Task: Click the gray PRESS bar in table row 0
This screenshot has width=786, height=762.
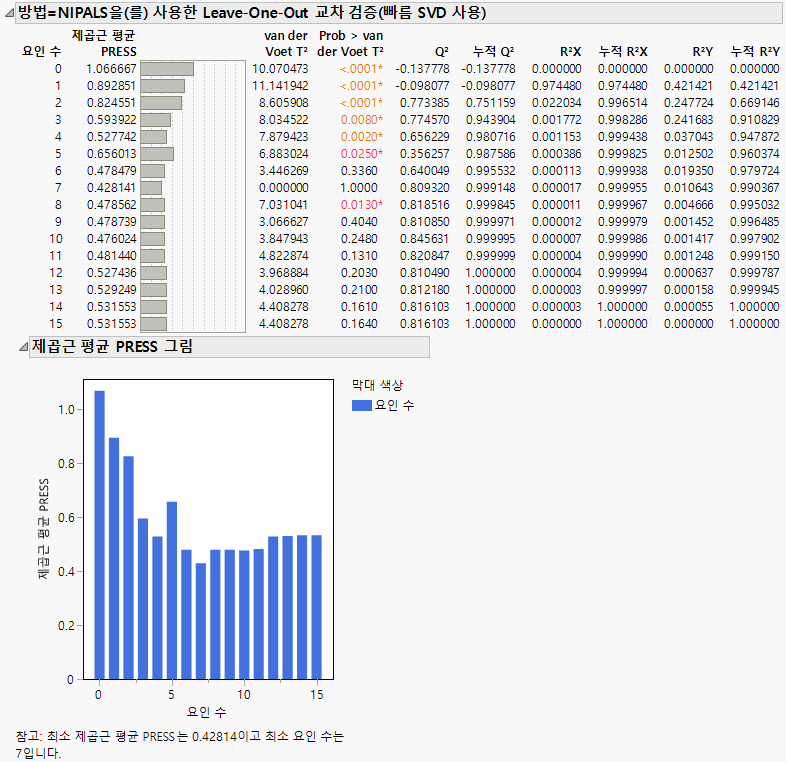Action: pyautogui.click(x=167, y=69)
